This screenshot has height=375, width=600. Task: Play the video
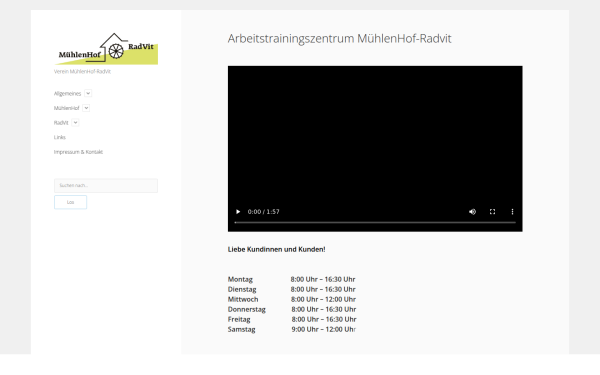click(x=238, y=212)
